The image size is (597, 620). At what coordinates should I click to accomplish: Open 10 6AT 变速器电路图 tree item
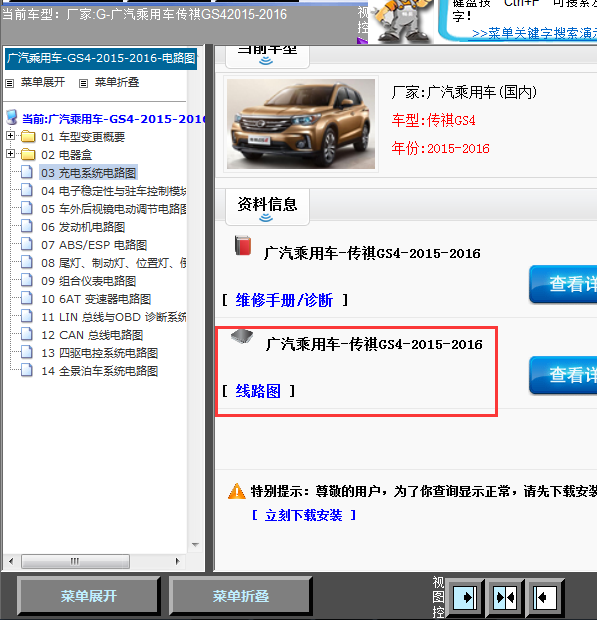pos(96,299)
